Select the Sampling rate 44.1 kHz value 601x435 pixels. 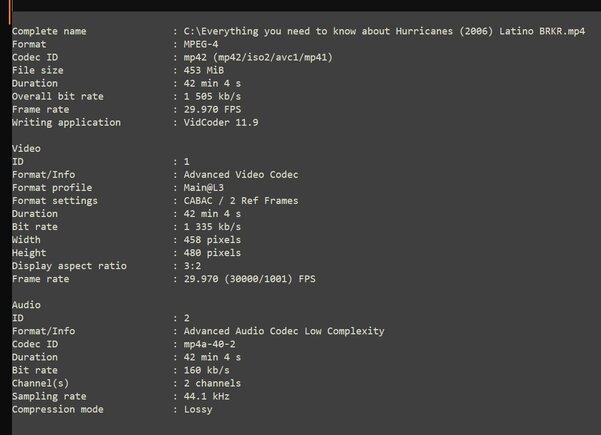[x=207, y=396]
